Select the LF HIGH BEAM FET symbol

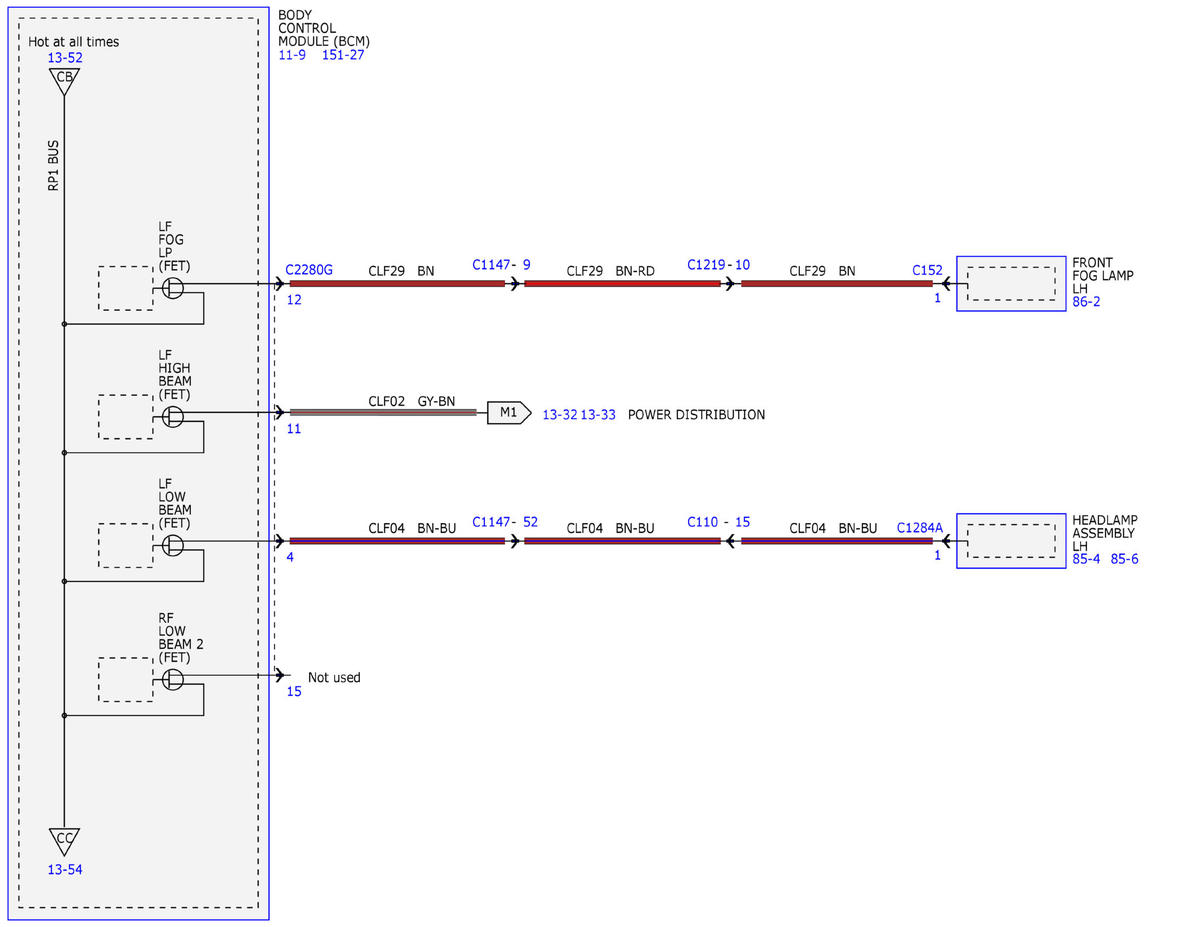(173, 416)
